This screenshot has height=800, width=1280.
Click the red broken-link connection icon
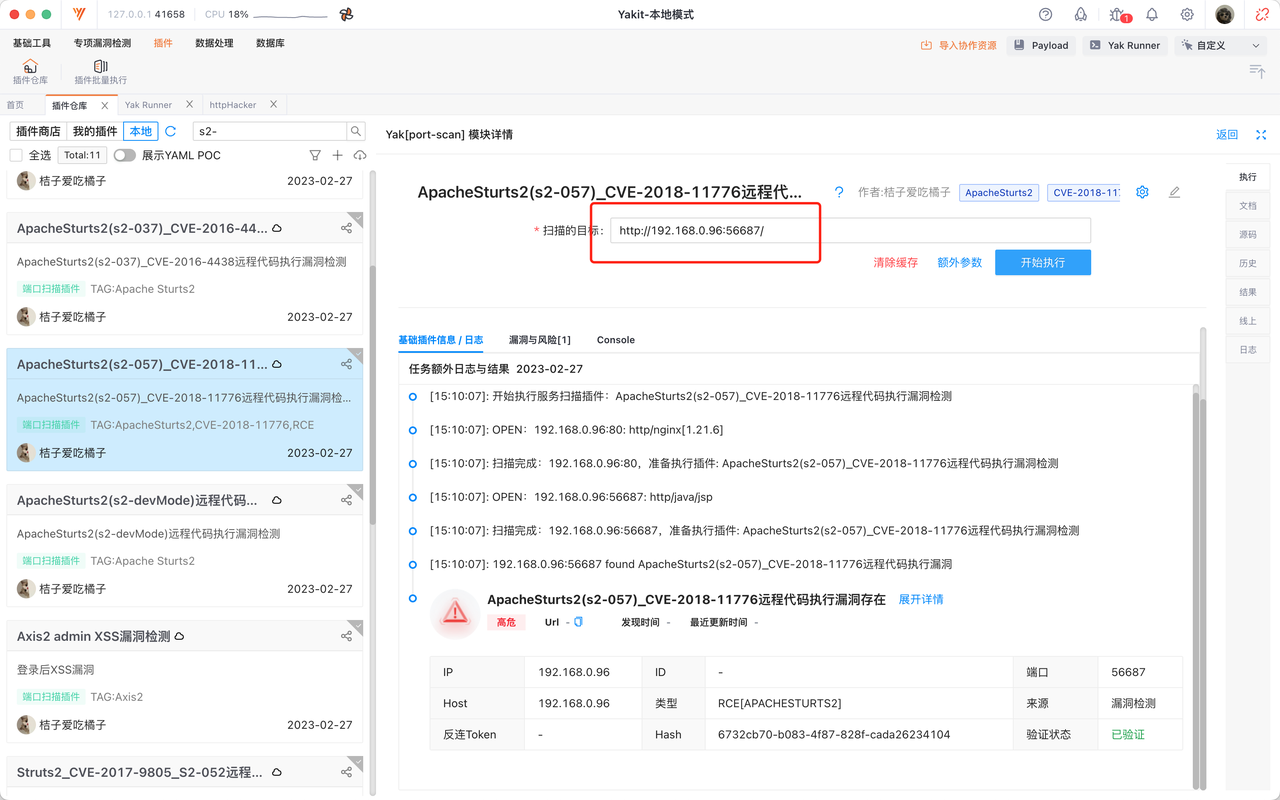coord(1263,15)
